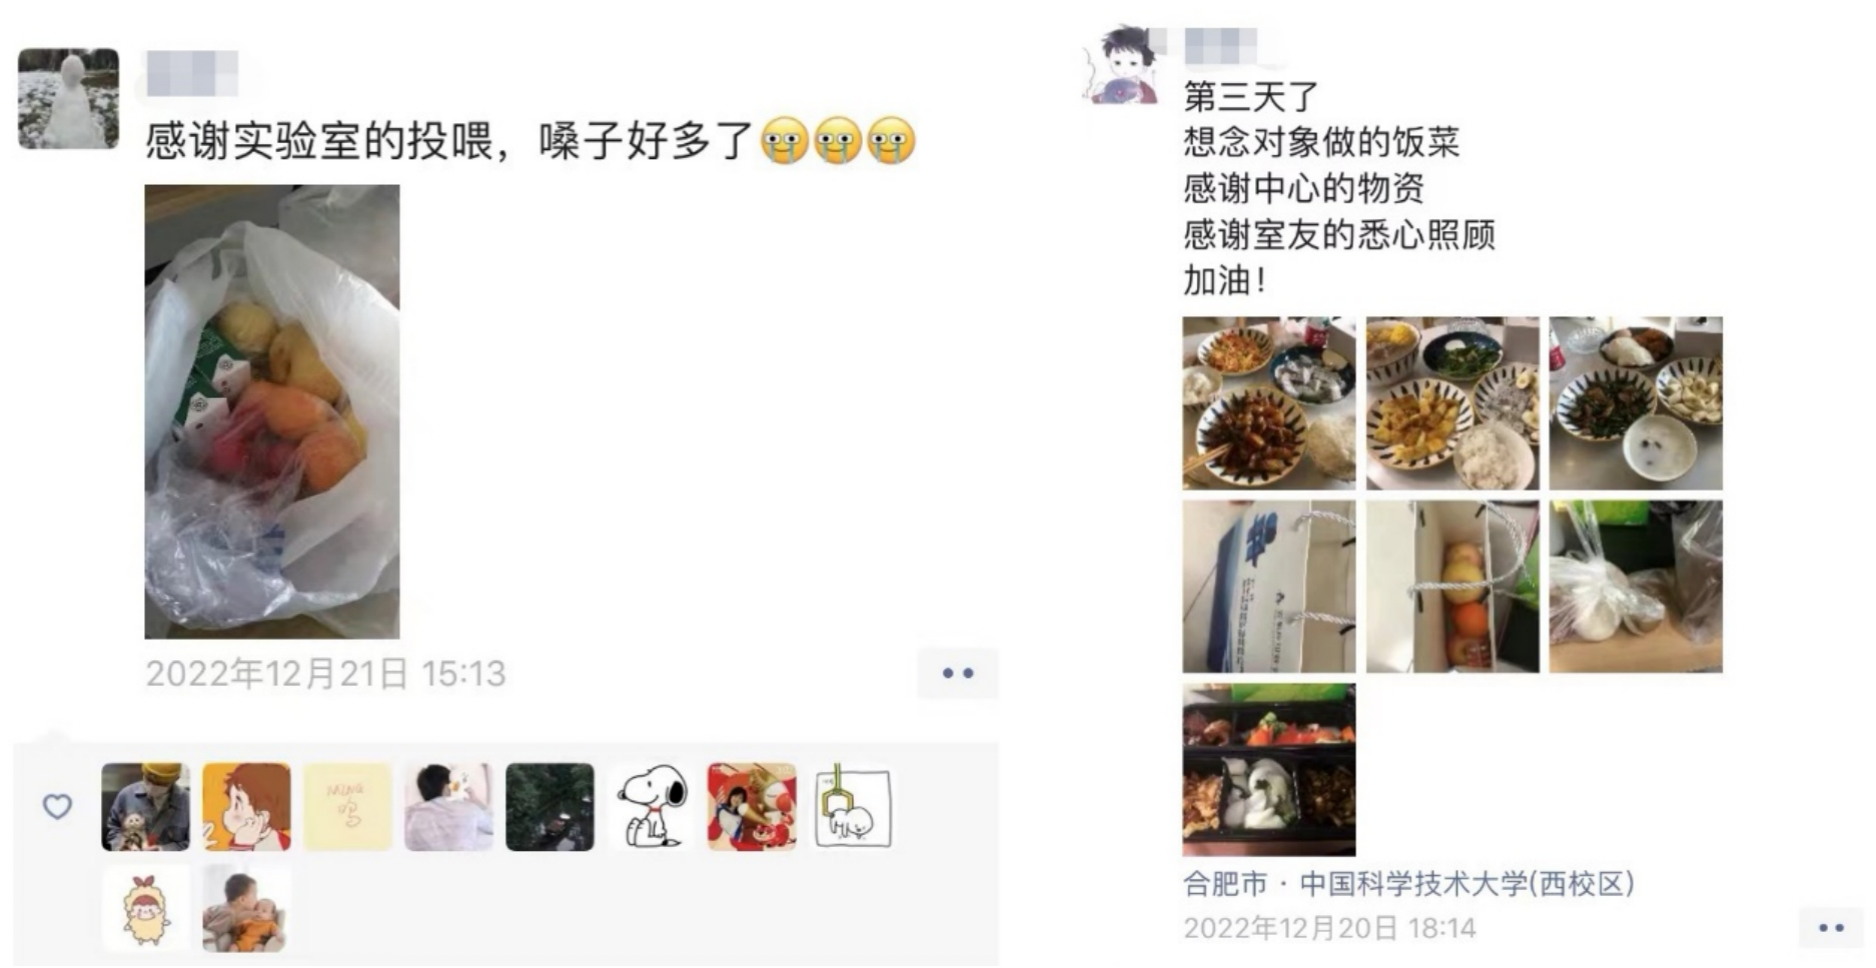View the first meal photo with braised dish
This screenshot has width=1876, height=968.
pos(1269,403)
